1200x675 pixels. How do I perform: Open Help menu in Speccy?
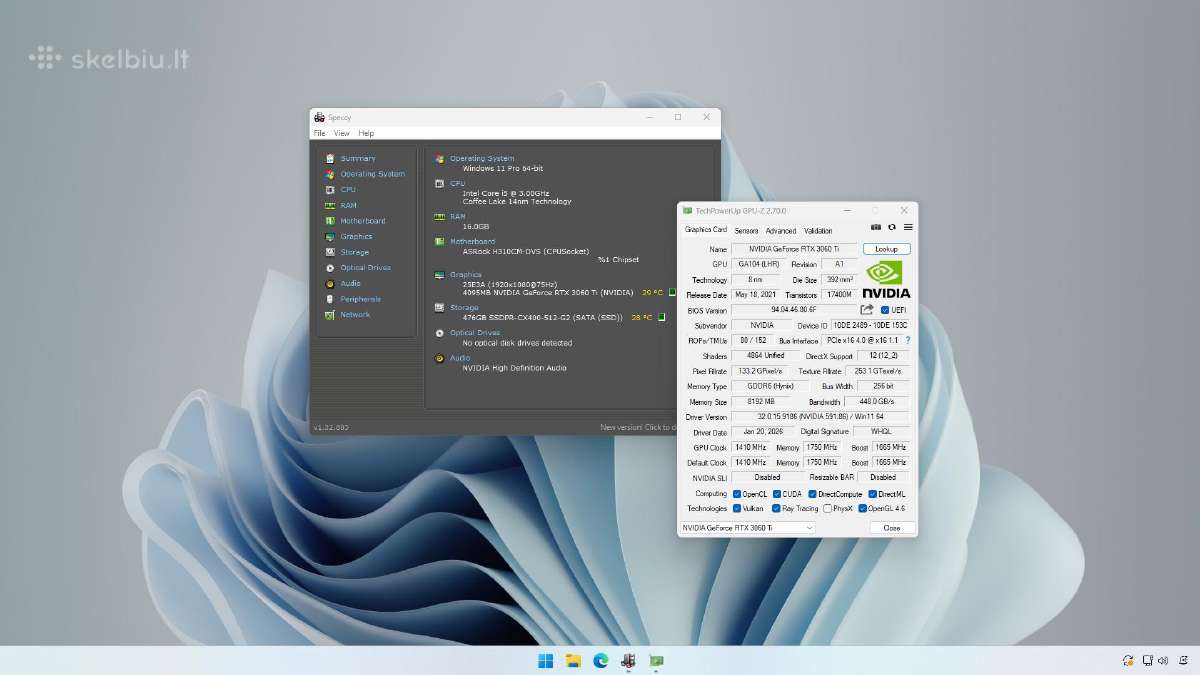coord(366,133)
